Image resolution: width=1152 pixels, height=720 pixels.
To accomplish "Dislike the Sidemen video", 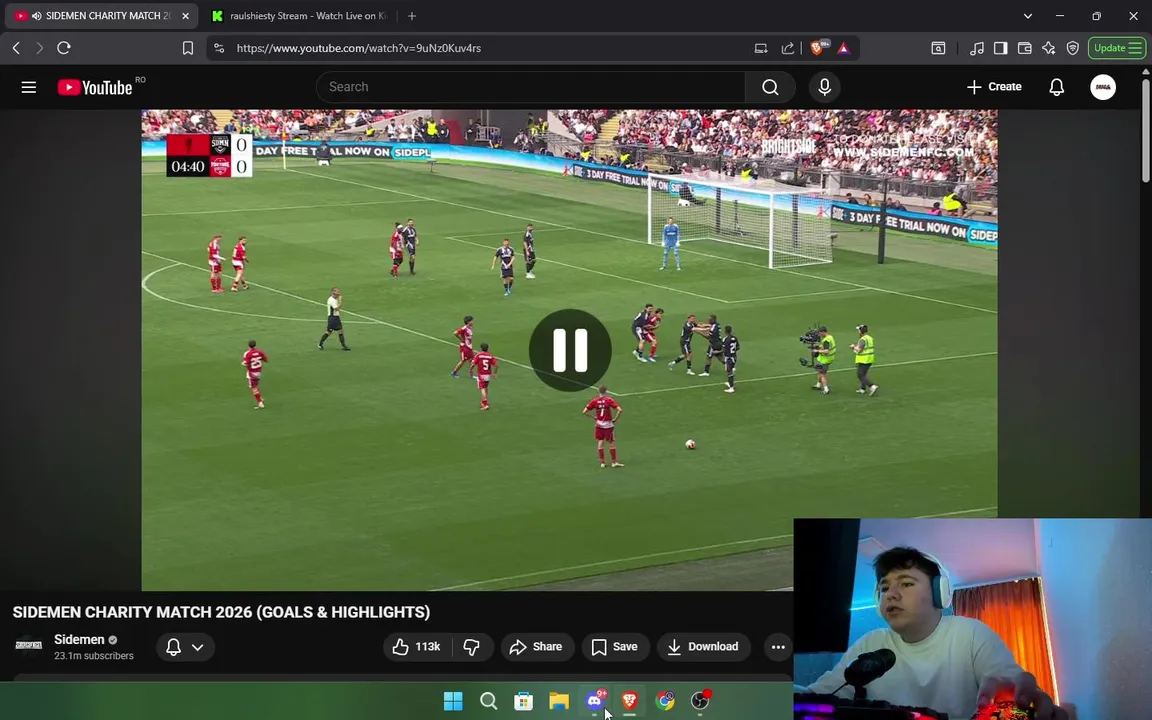I will point(472,647).
